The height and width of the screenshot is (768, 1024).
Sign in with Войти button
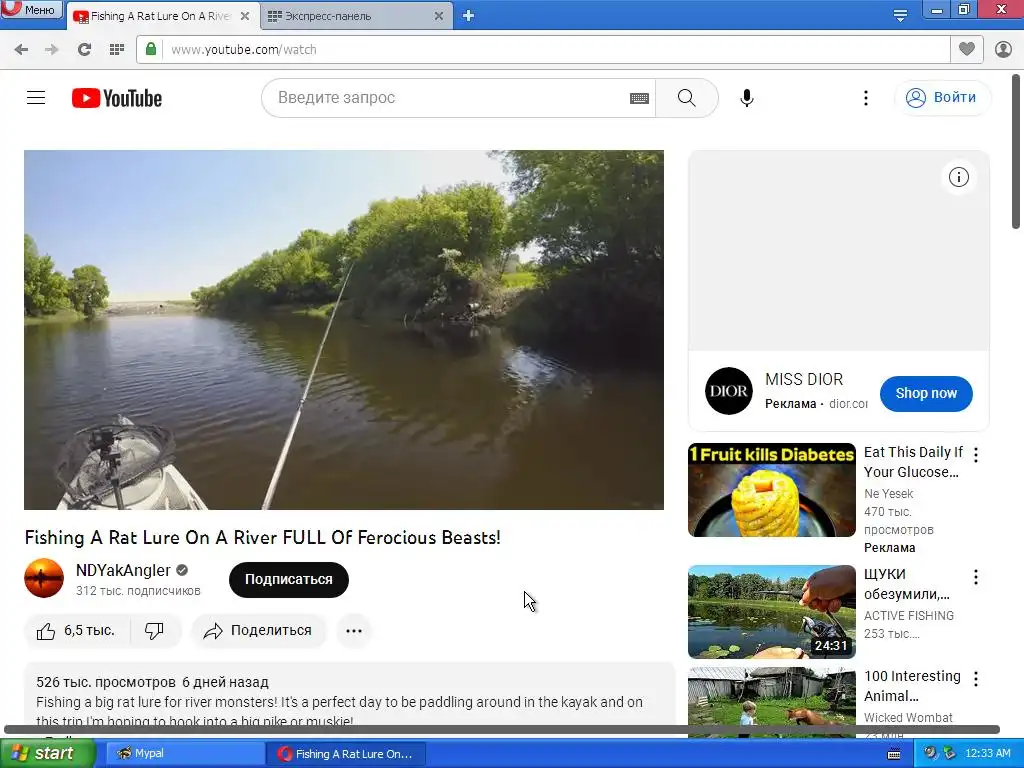942,98
